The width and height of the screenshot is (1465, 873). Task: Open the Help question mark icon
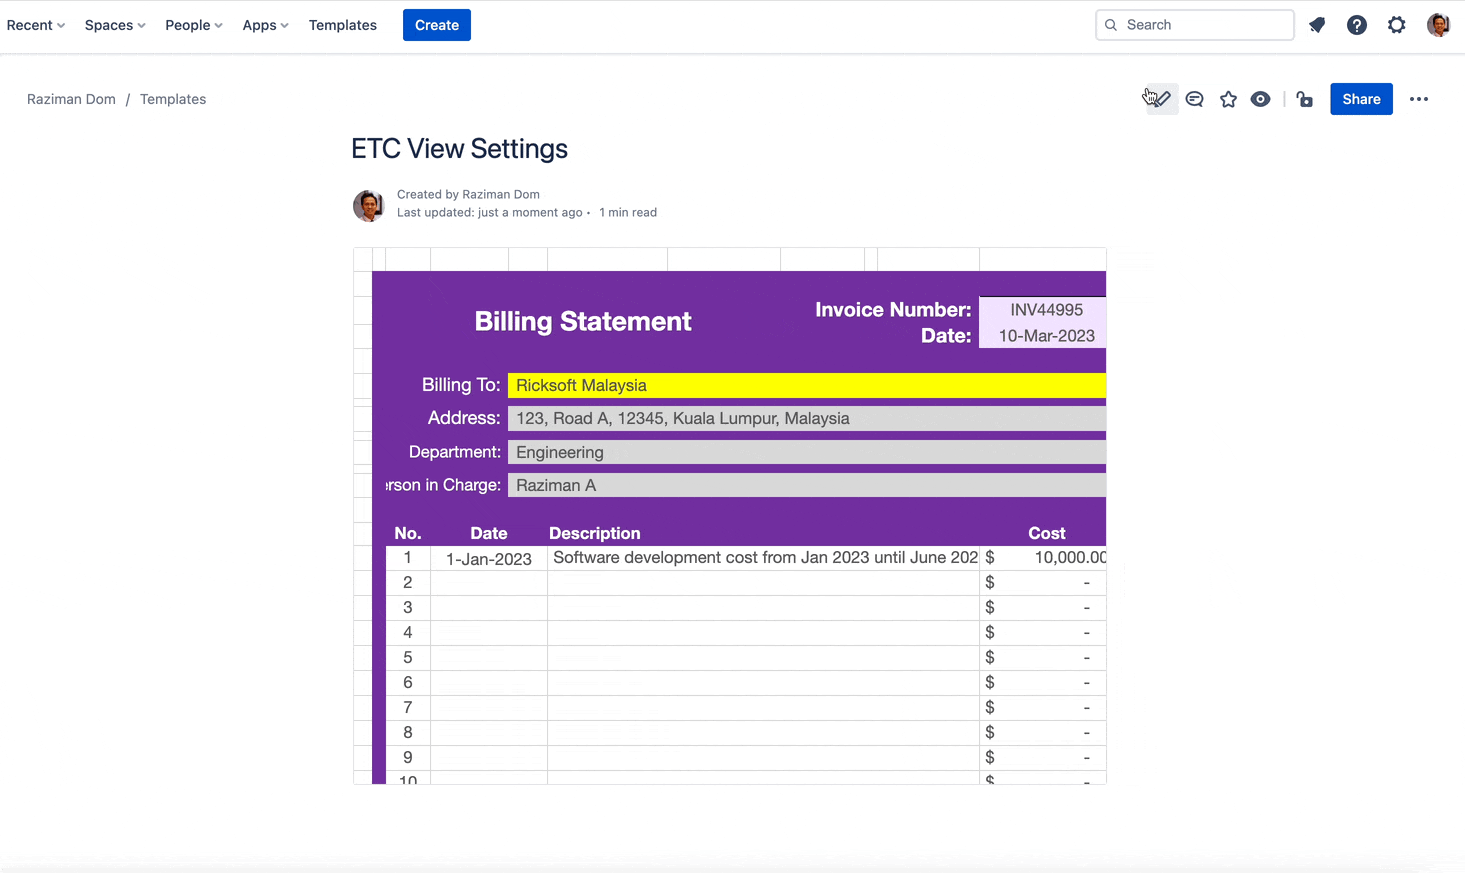pyautogui.click(x=1356, y=24)
